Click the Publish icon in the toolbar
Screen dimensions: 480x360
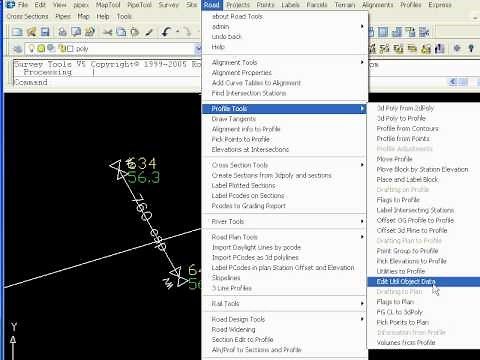pos(90,32)
